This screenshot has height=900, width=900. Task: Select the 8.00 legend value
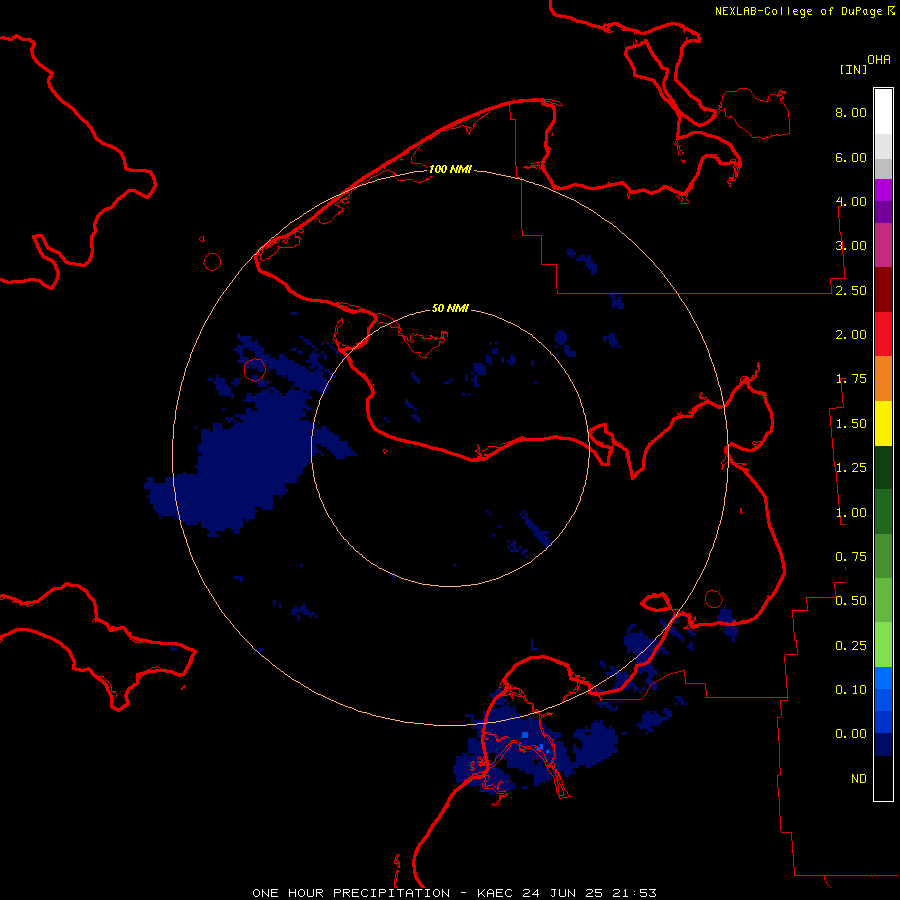point(851,112)
